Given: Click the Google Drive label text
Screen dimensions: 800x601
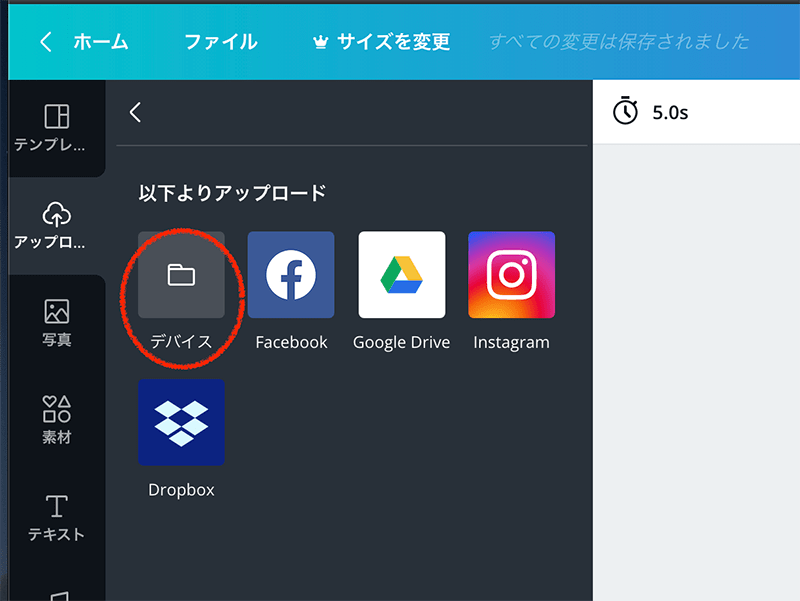Looking at the screenshot, I should (x=402, y=342).
